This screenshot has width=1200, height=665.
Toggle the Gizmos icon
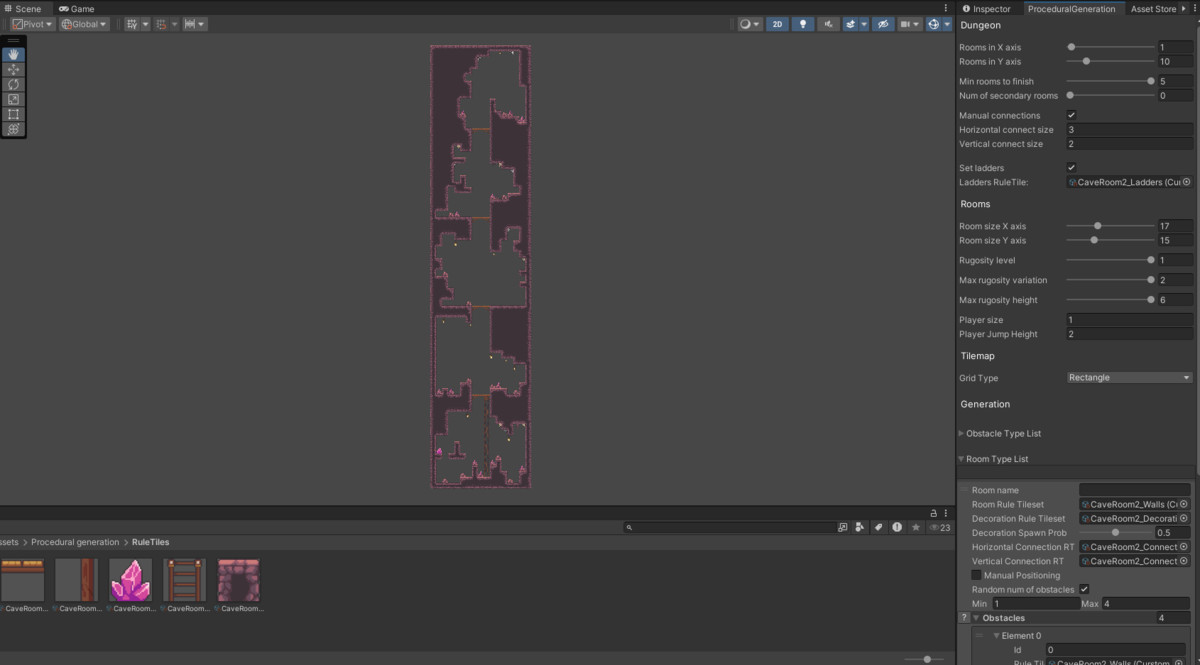pos(933,24)
